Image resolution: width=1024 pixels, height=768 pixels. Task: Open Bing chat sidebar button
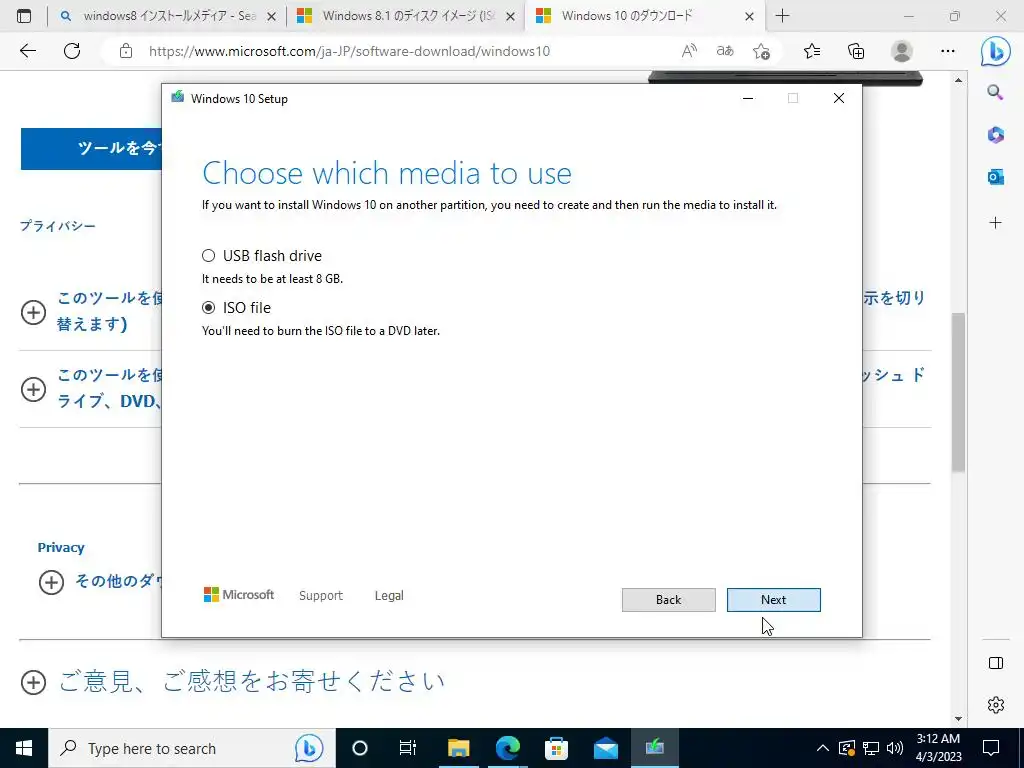[x=995, y=51]
